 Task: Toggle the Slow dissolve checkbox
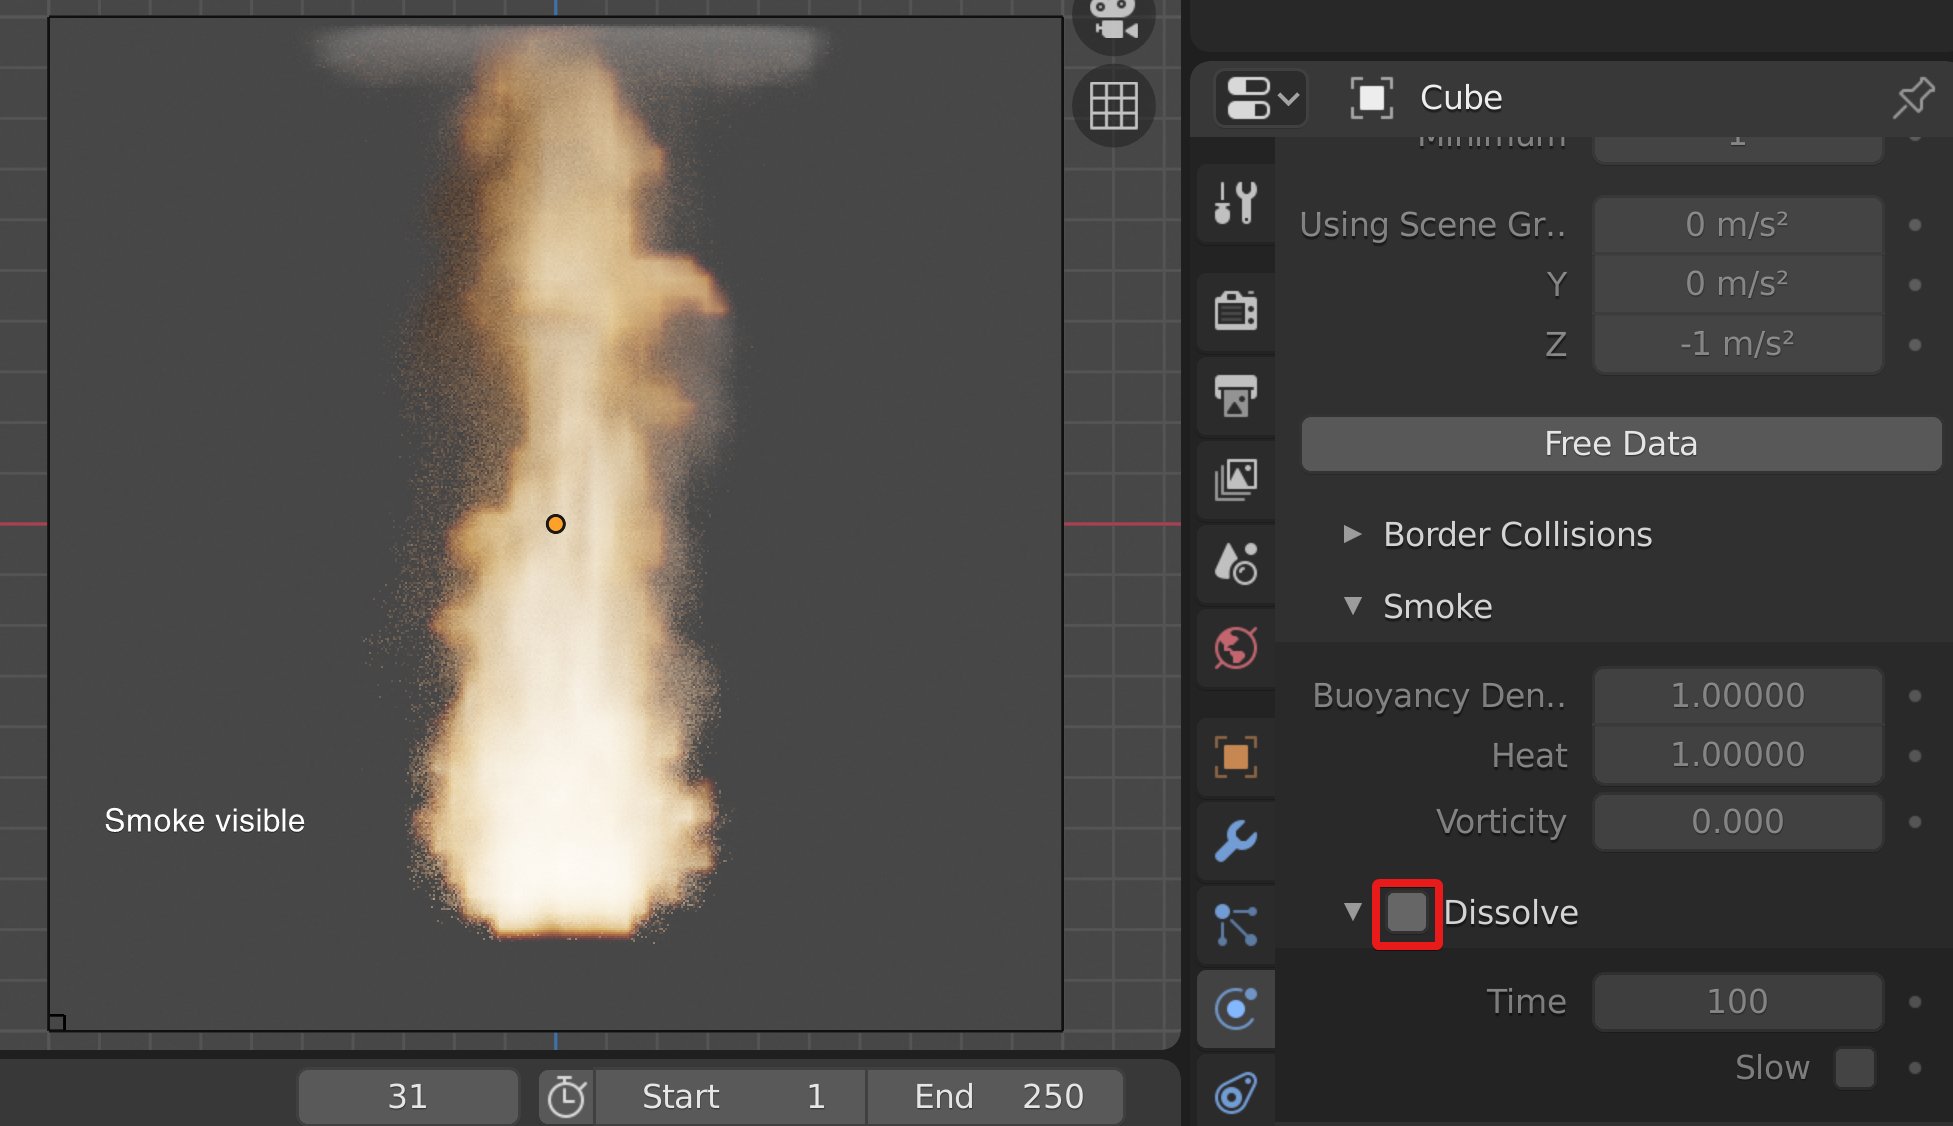[x=1854, y=1067]
